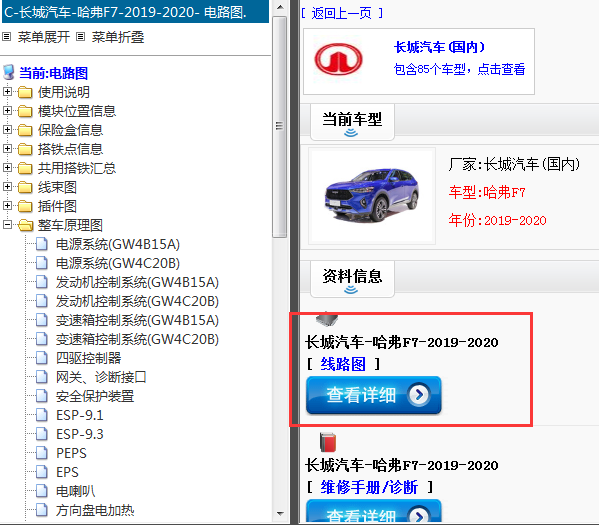Open the PEPS tree item
This screenshot has height=525, width=599.
pyautogui.click(x=71, y=453)
